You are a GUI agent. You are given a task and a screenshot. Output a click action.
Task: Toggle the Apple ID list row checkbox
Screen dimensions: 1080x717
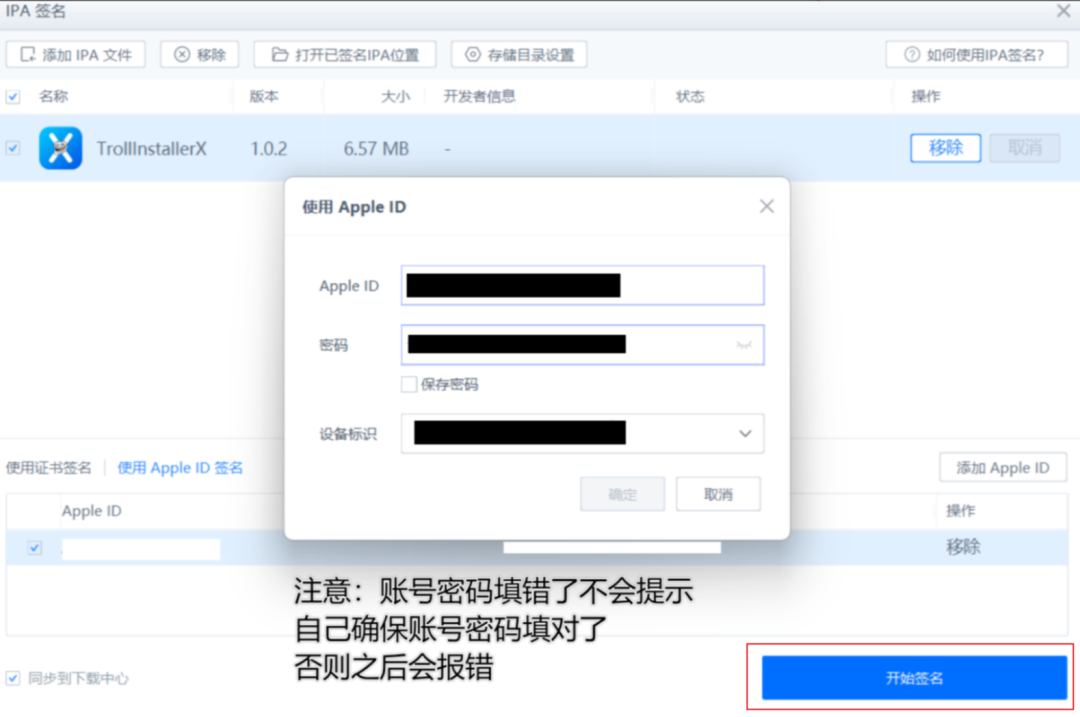[x=35, y=548]
